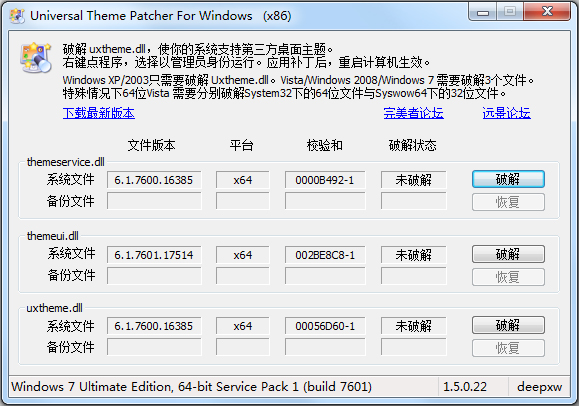Close the Universal Theme Patcher window
The image size is (579, 406).
point(547,12)
